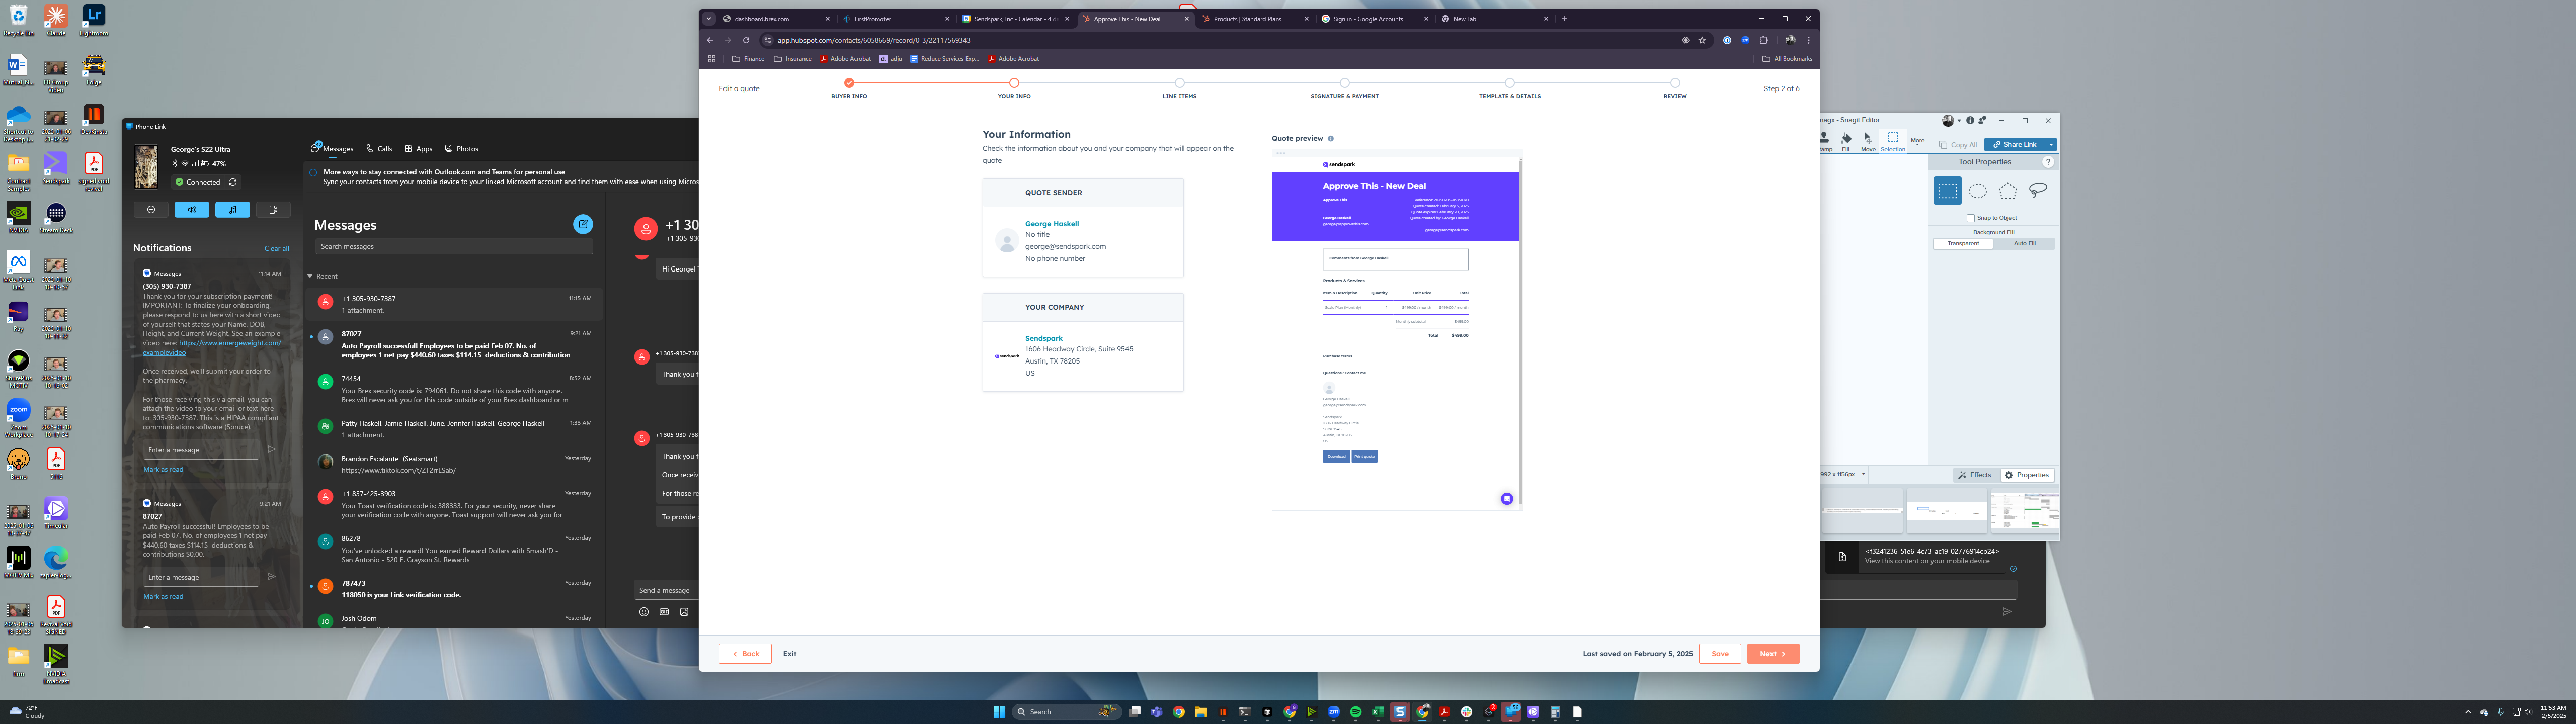
Task: Open new browser tab with plus button
Action: coord(1564,19)
